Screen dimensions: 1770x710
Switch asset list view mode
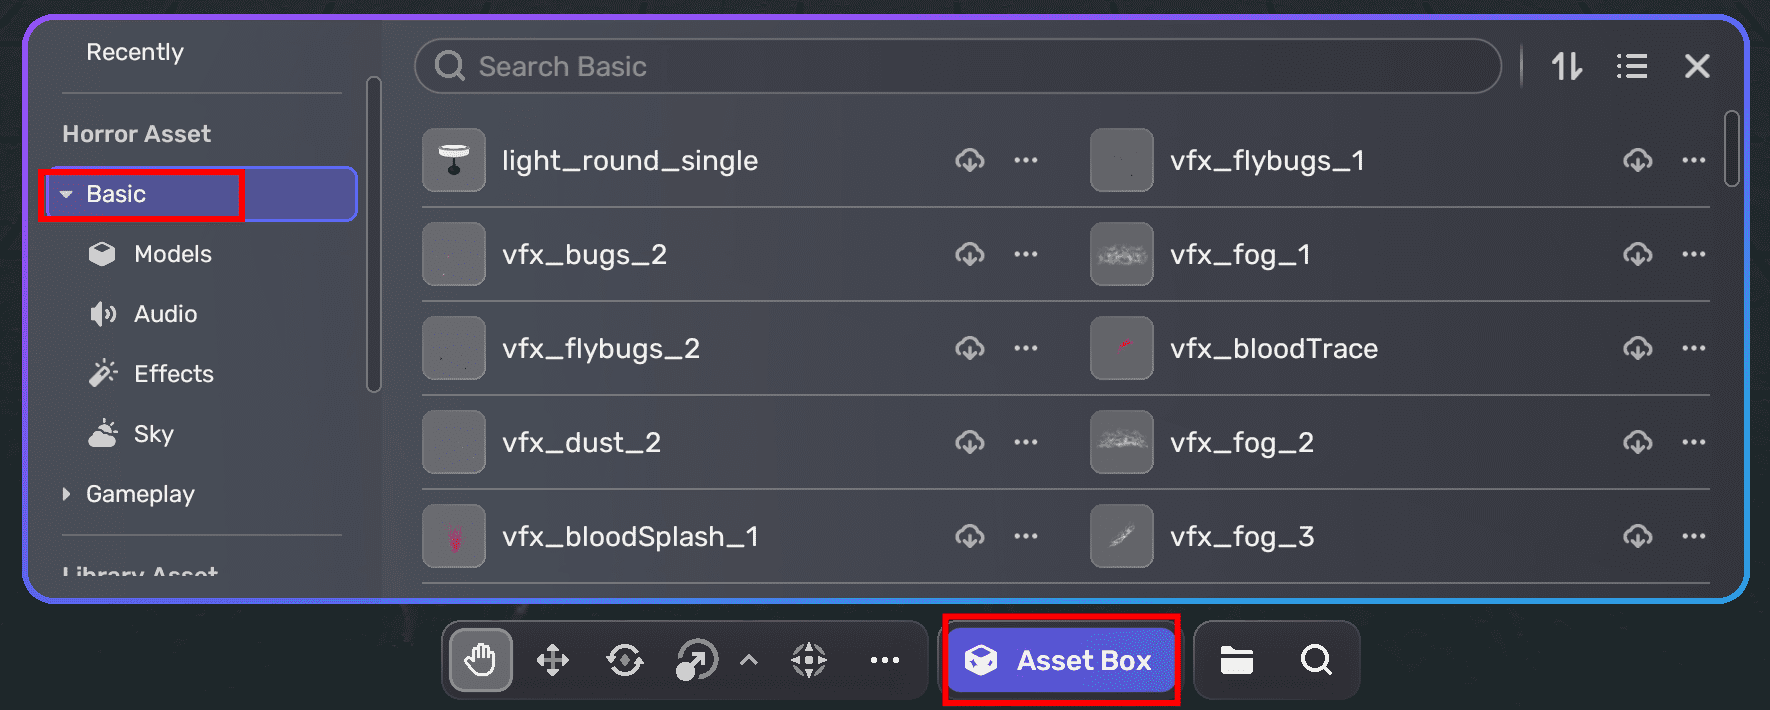[x=1632, y=67]
